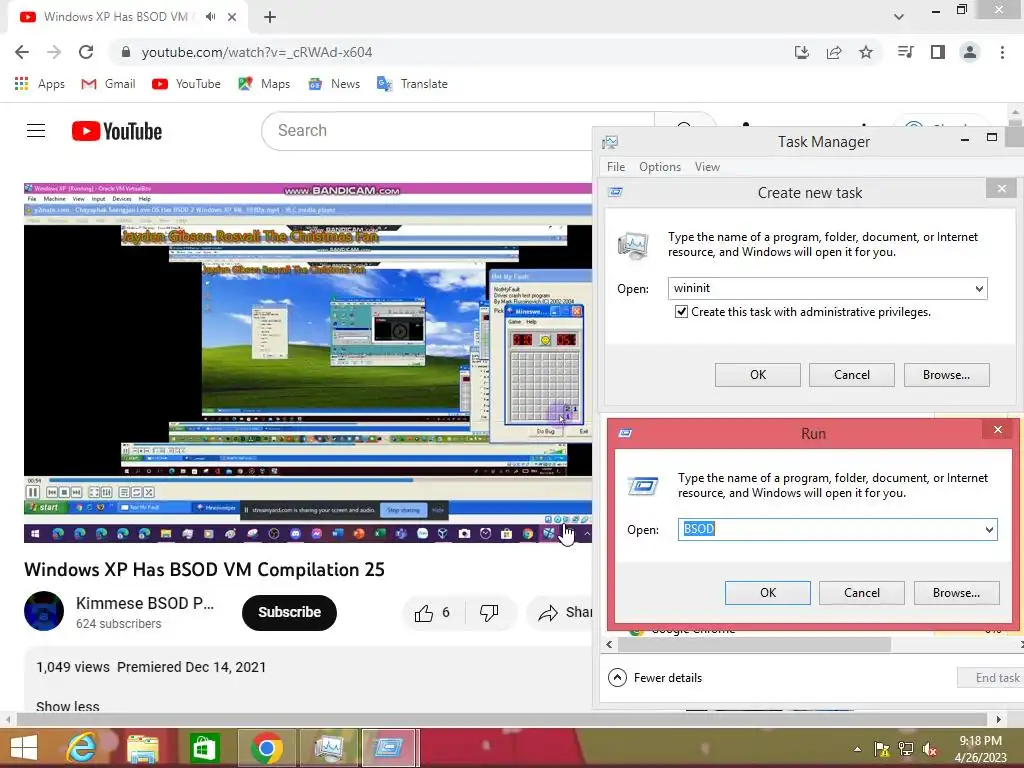
Task: Switch to Chrome on the taskbar
Action: [266, 748]
